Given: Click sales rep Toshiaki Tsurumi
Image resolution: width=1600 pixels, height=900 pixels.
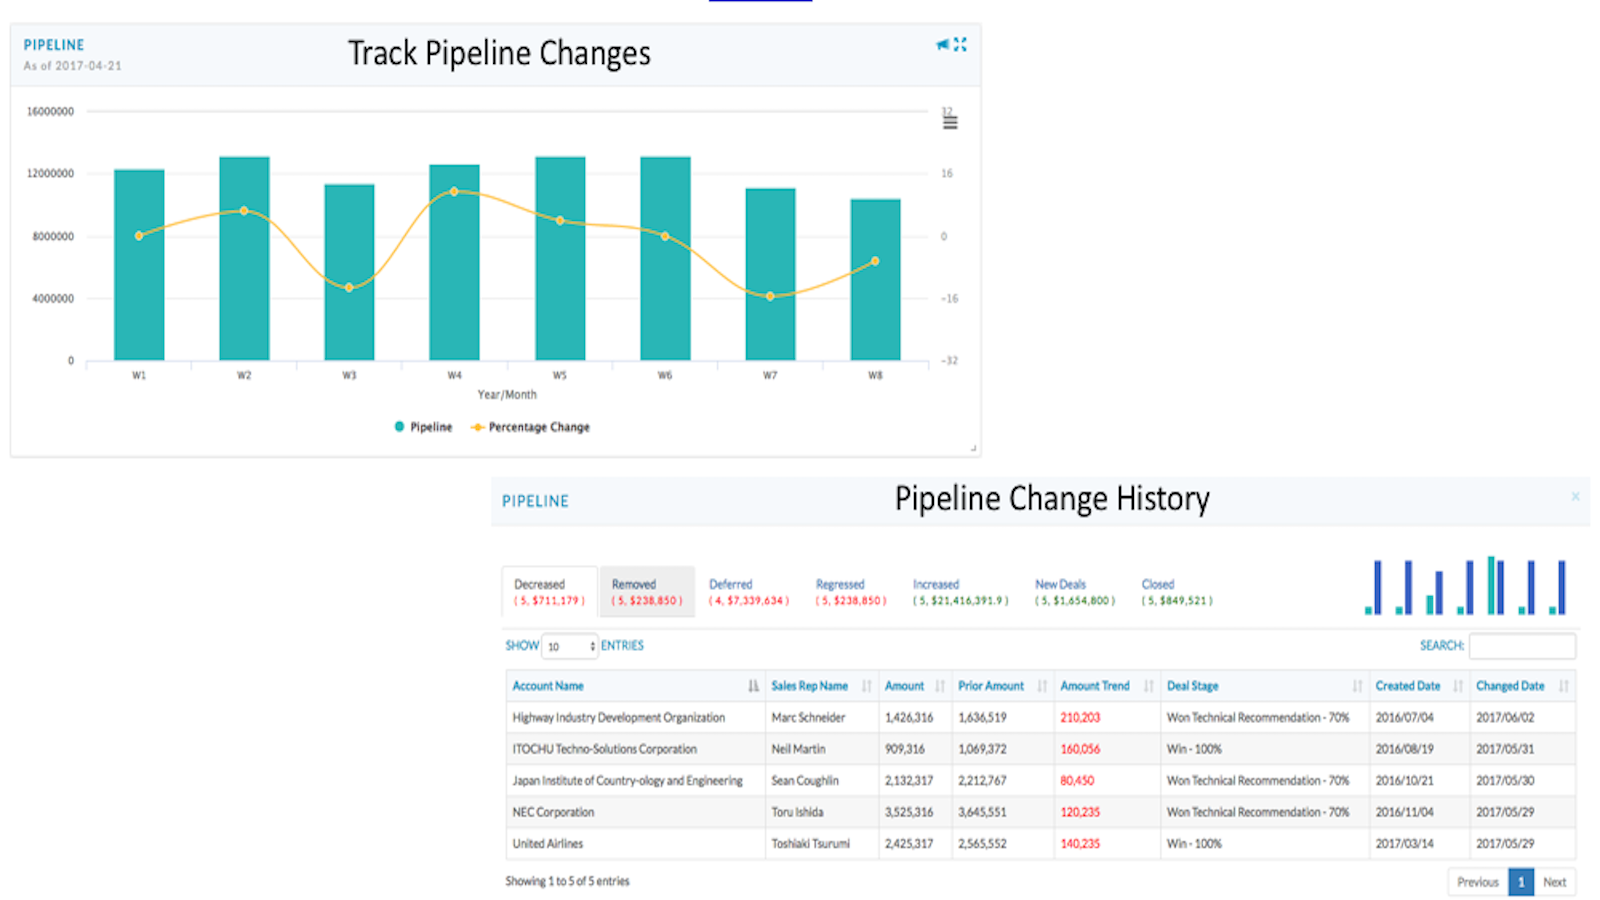Looking at the screenshot, I should pyautogui.click(x=810, y=844).
